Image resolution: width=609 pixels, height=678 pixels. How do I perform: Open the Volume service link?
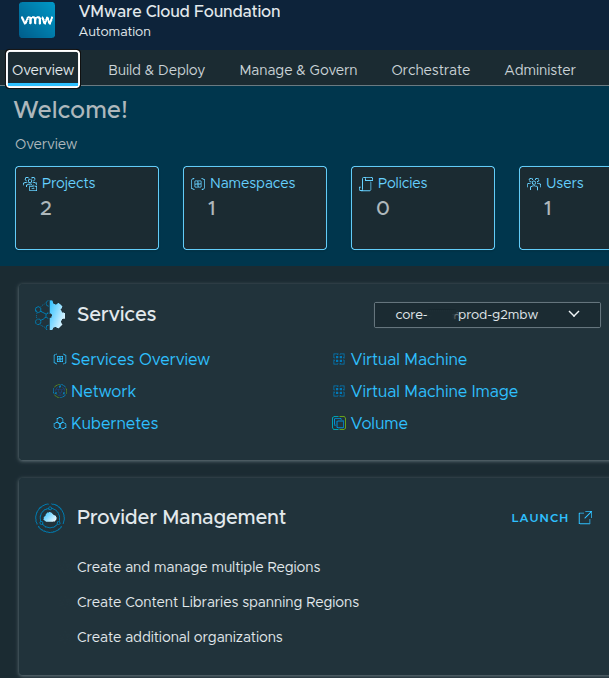click(379, 423)
